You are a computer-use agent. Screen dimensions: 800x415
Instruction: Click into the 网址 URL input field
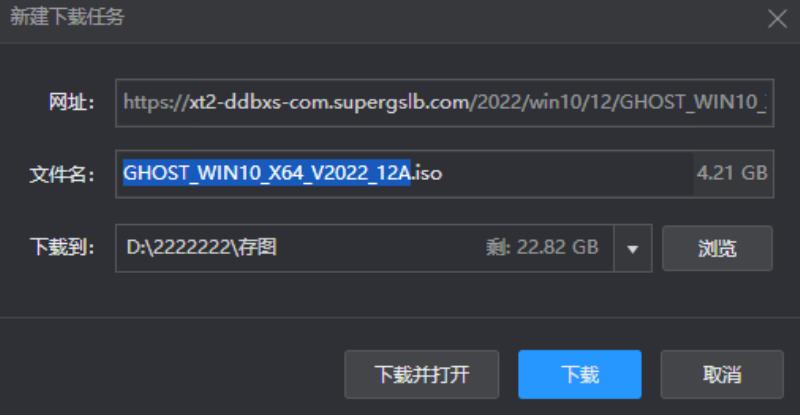pos(444,103)
